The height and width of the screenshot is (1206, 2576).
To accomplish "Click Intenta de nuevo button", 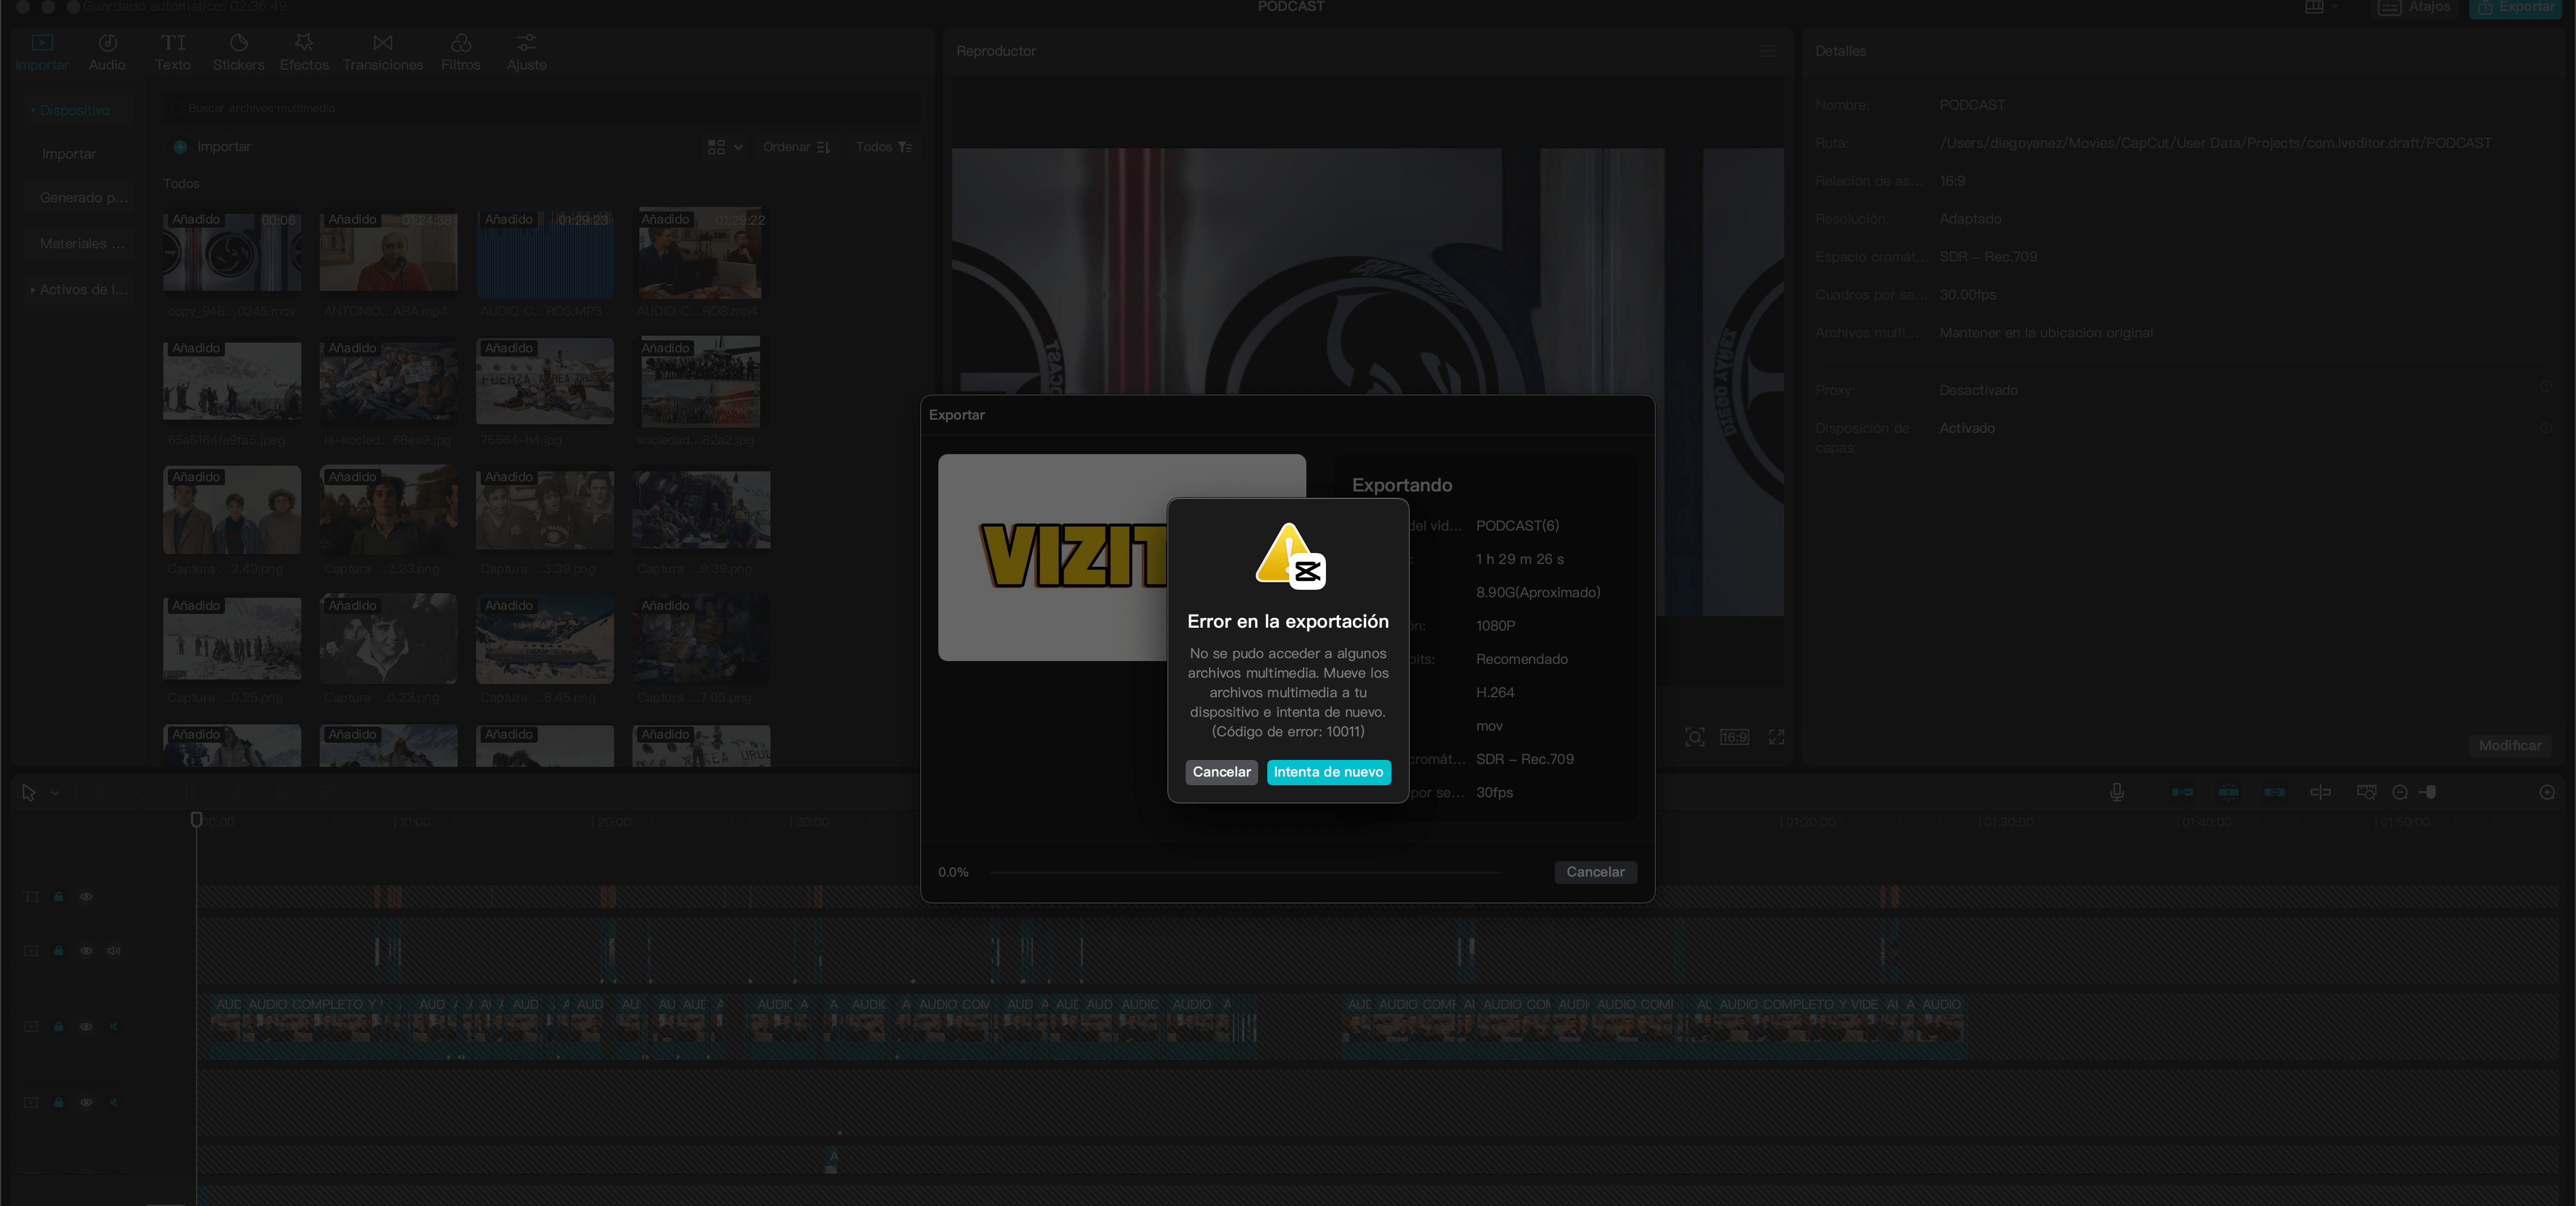I will [1328, 772].
